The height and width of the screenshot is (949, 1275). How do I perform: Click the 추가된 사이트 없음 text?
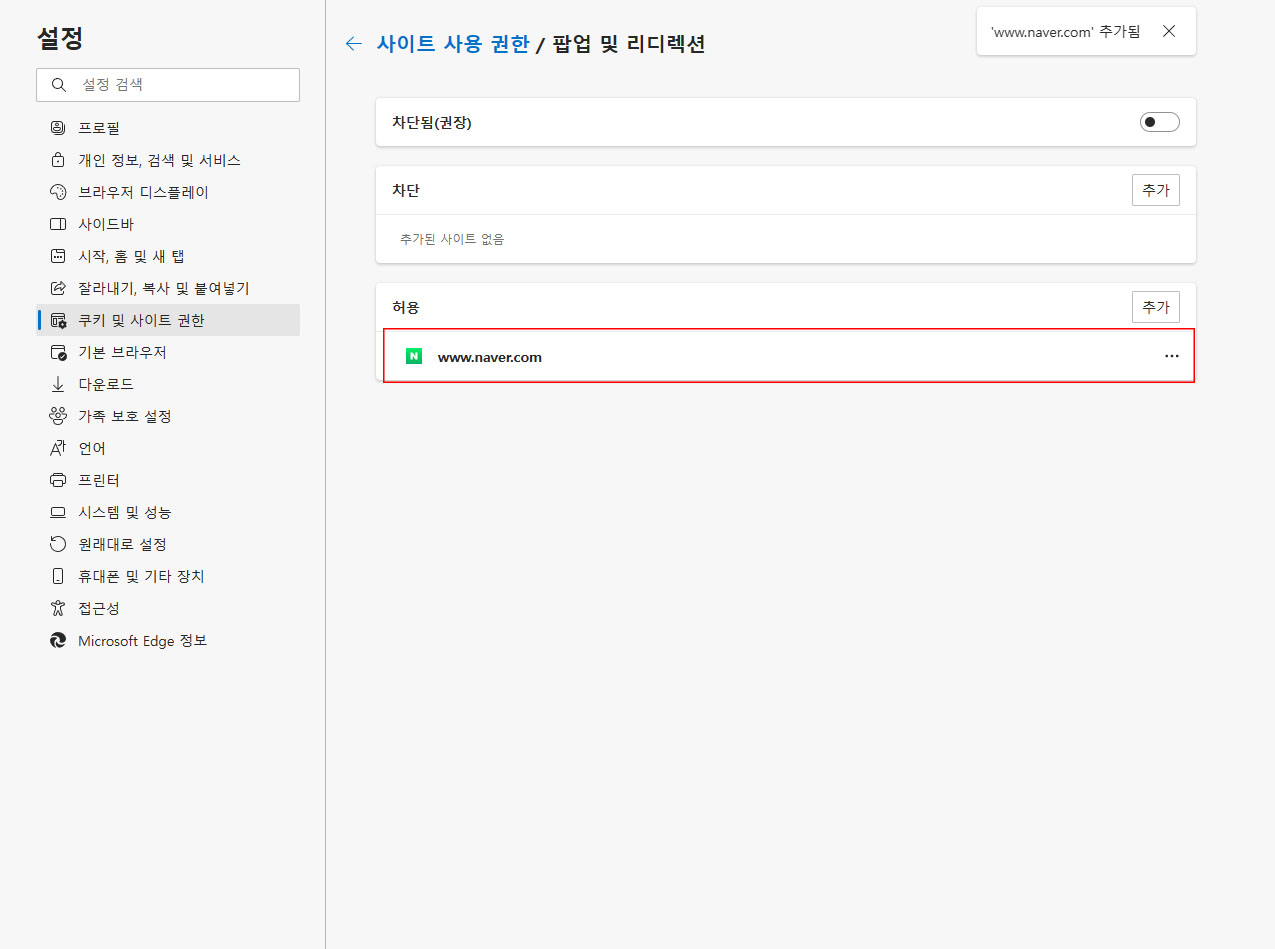tap(452, 239)
